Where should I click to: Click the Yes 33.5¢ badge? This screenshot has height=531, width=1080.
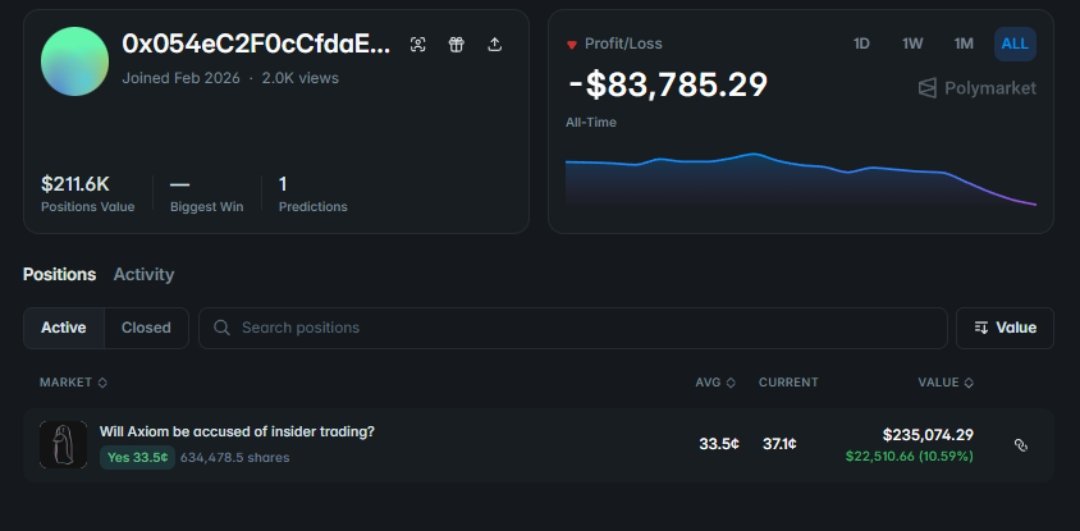pyautogui.click(x=137, y=457)
